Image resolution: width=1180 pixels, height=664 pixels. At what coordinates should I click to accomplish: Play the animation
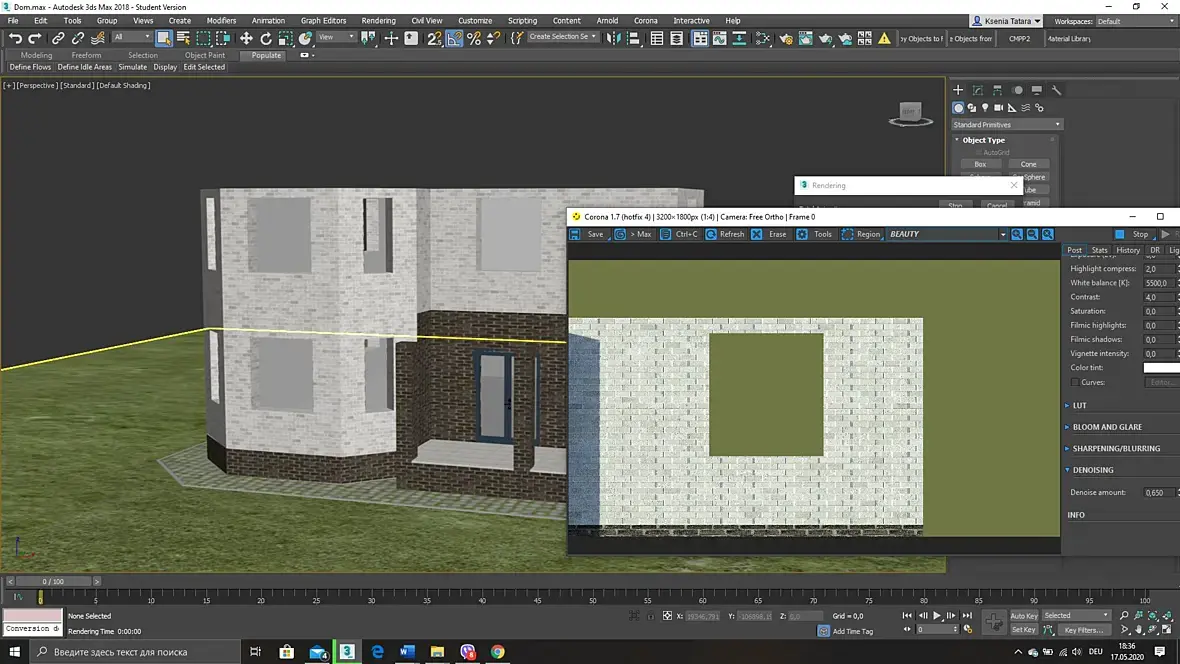(x=937, y=616)
